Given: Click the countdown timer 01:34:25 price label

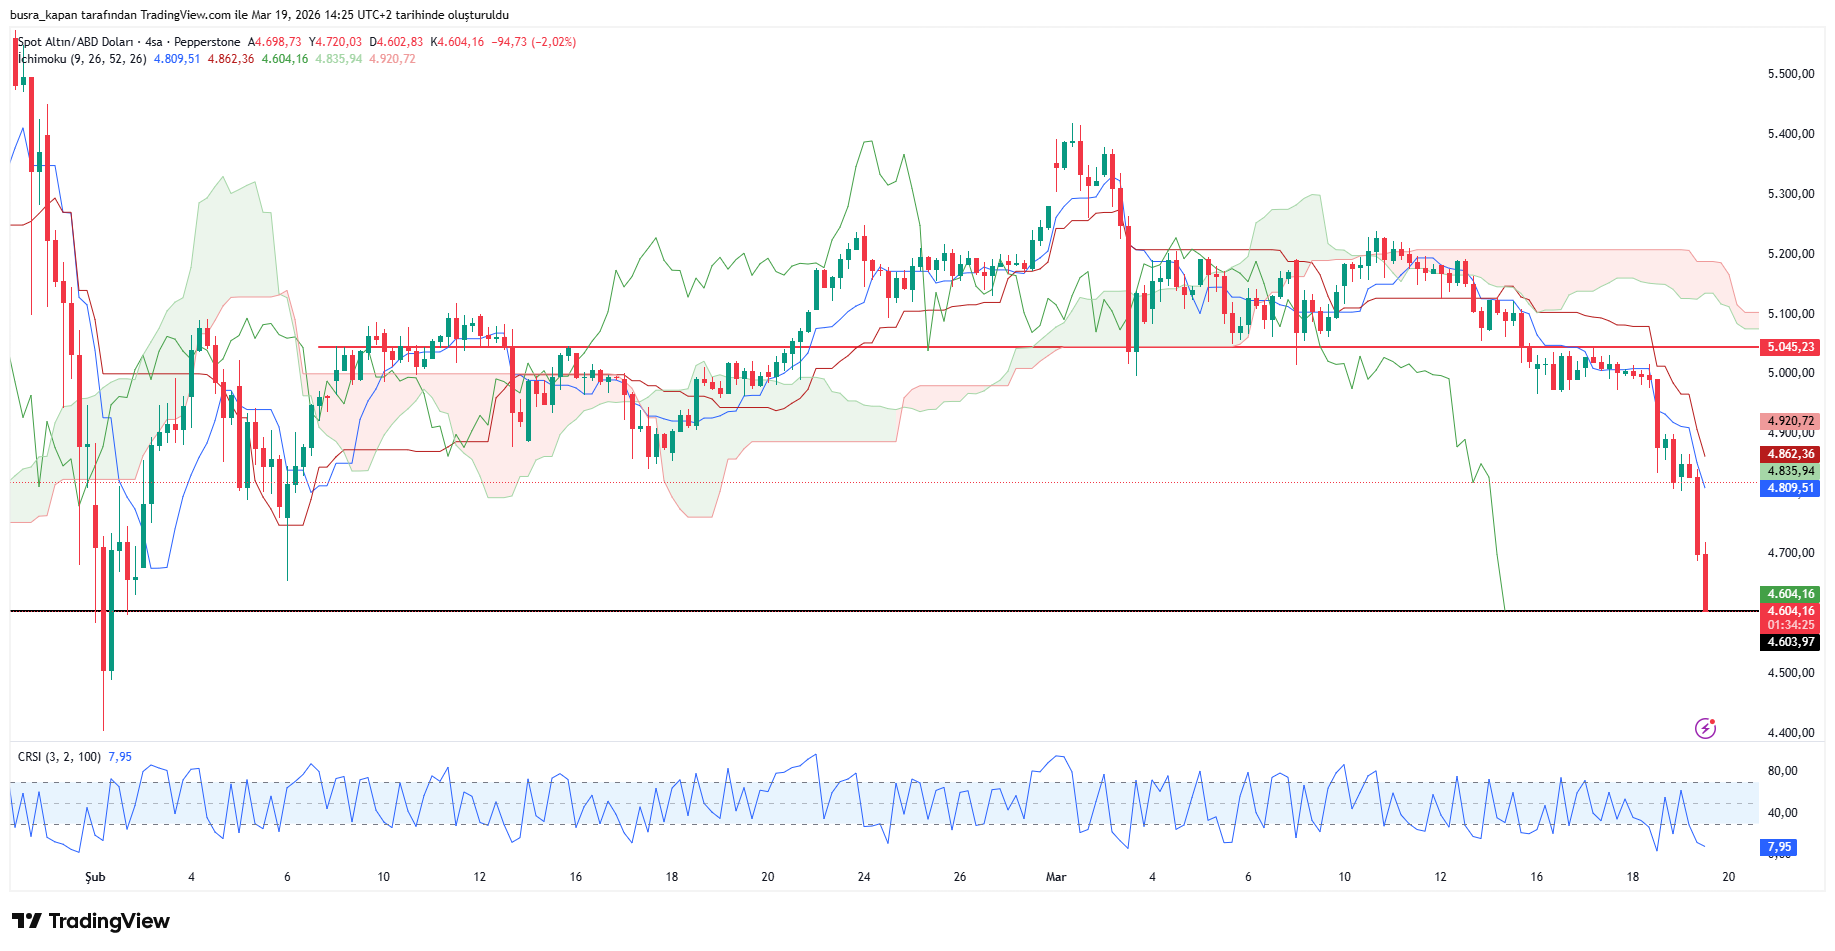Looking at the screenshot, I should 1789,625.
